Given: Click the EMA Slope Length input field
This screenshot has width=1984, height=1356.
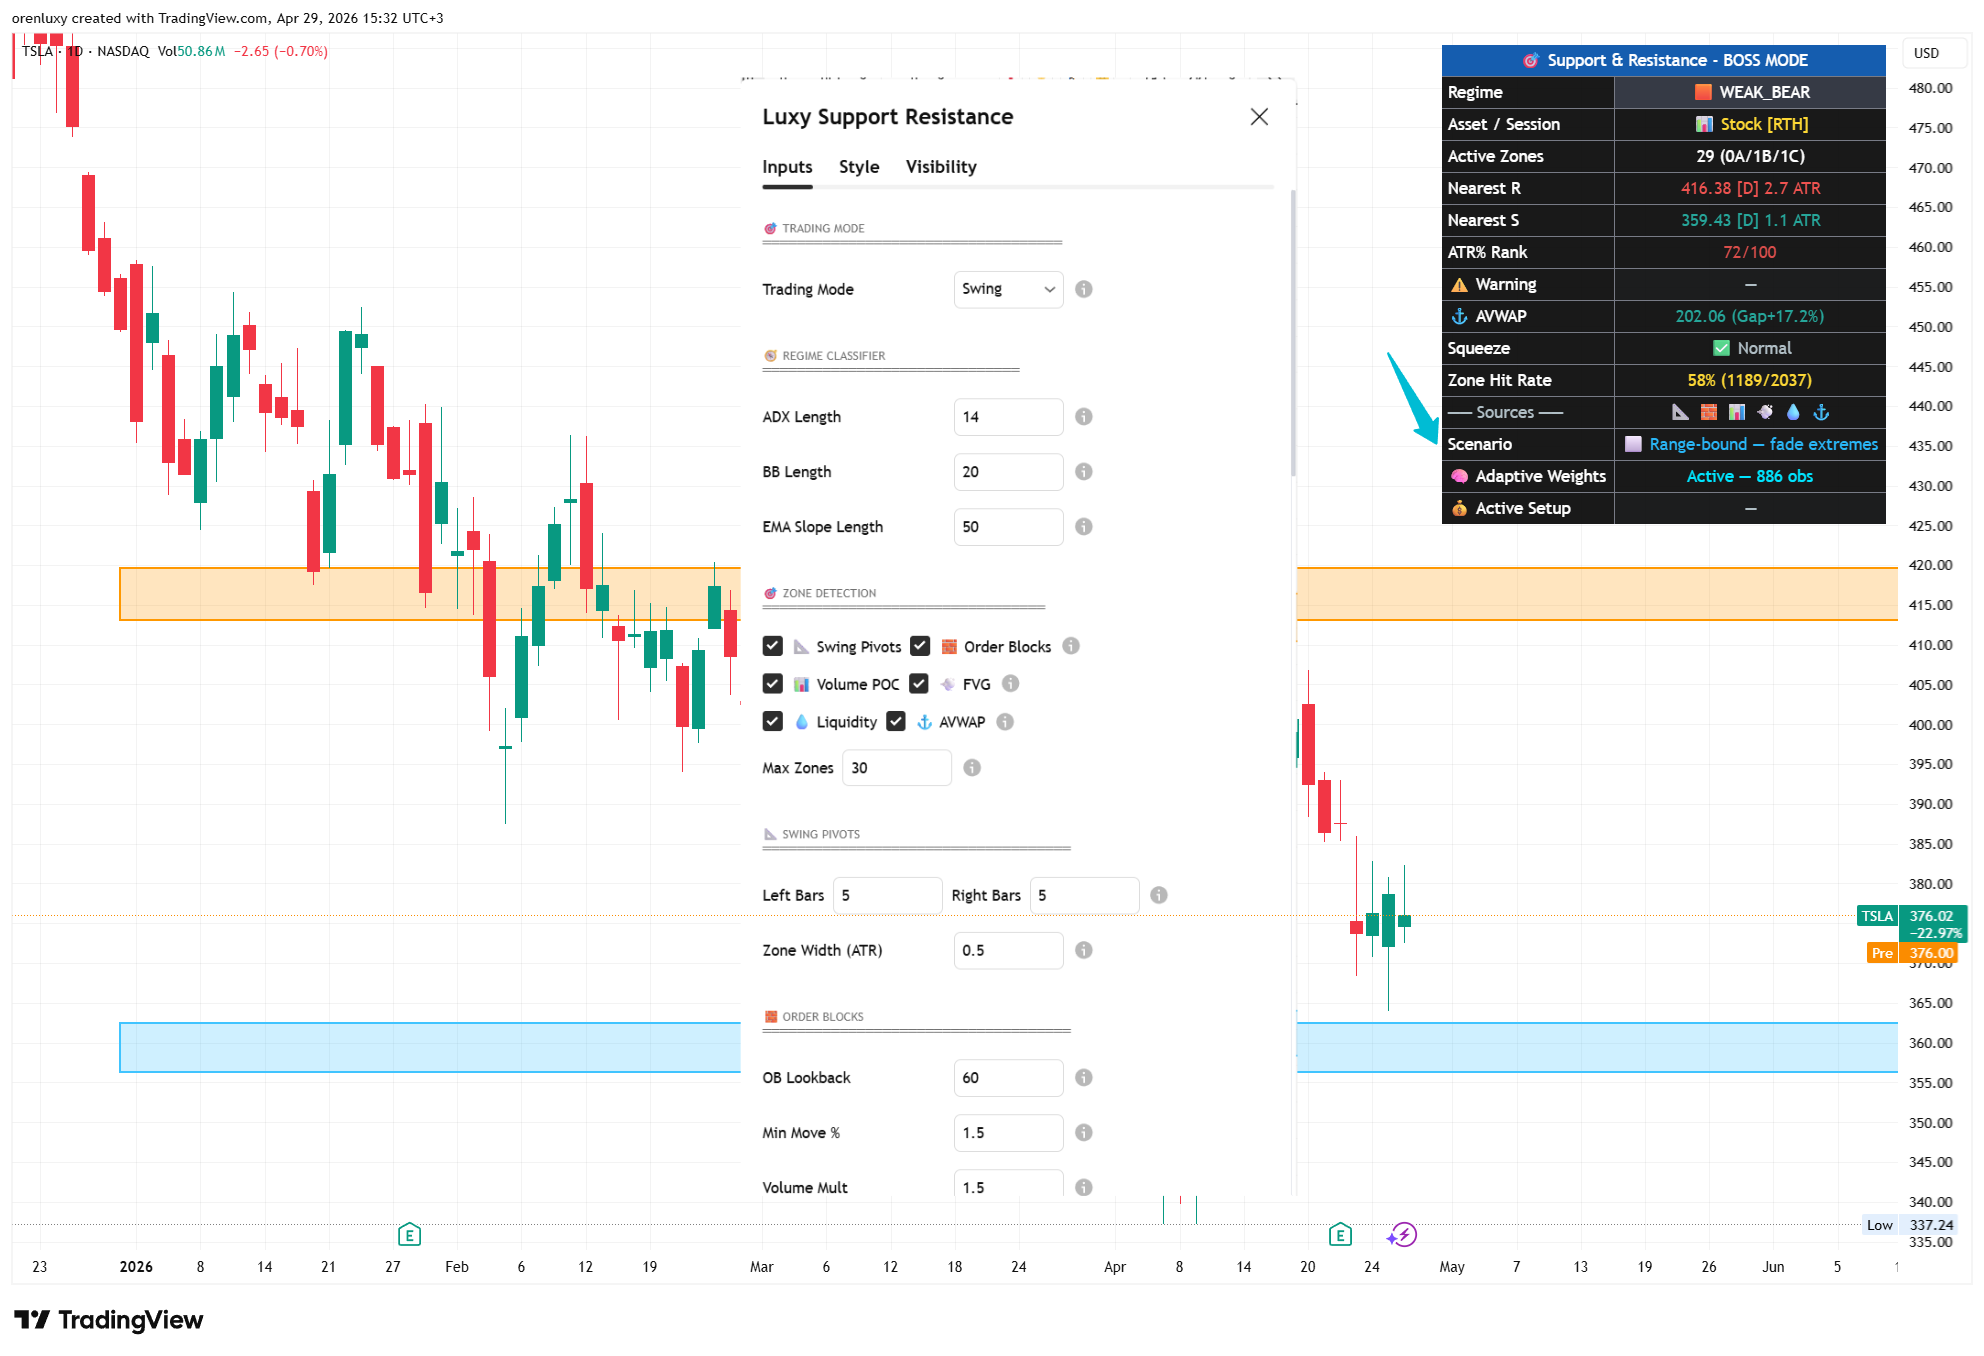Looking at the screenshot, I should pyautogui.click(x=1008, y=527).
